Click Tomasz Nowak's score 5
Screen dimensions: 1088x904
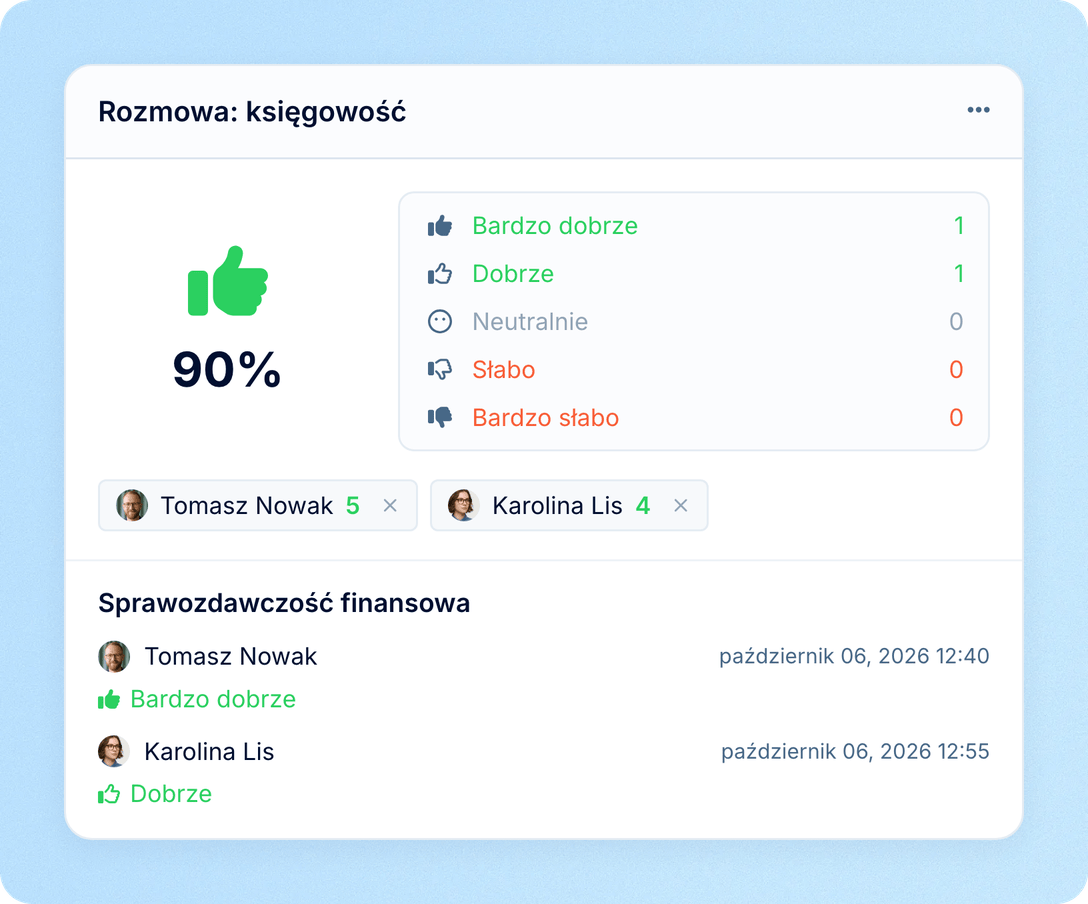tap(352, 506)
